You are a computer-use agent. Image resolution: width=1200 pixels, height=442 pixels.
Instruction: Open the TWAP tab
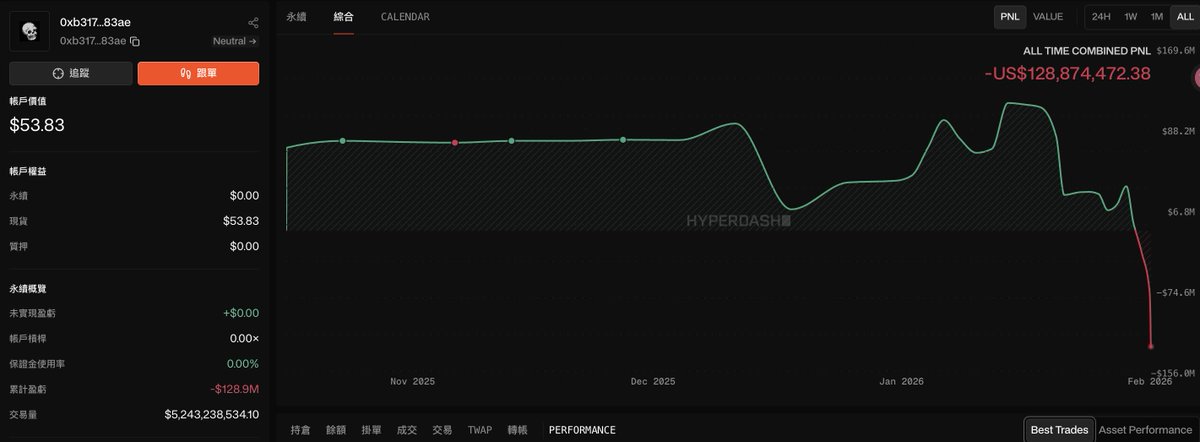(480, 430)
